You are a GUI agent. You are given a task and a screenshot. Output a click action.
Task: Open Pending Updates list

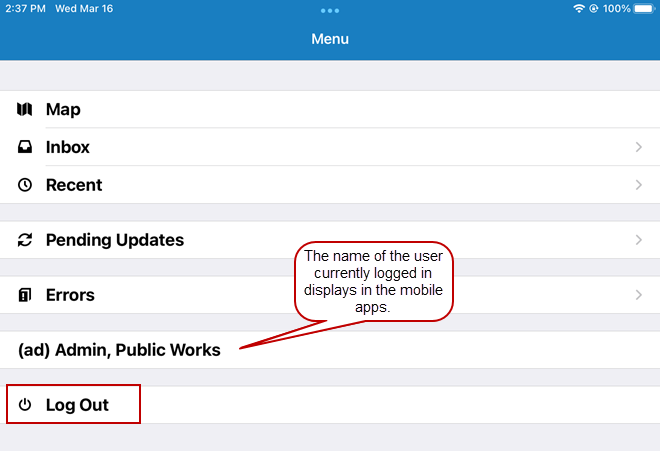click(x=114, y=240)
